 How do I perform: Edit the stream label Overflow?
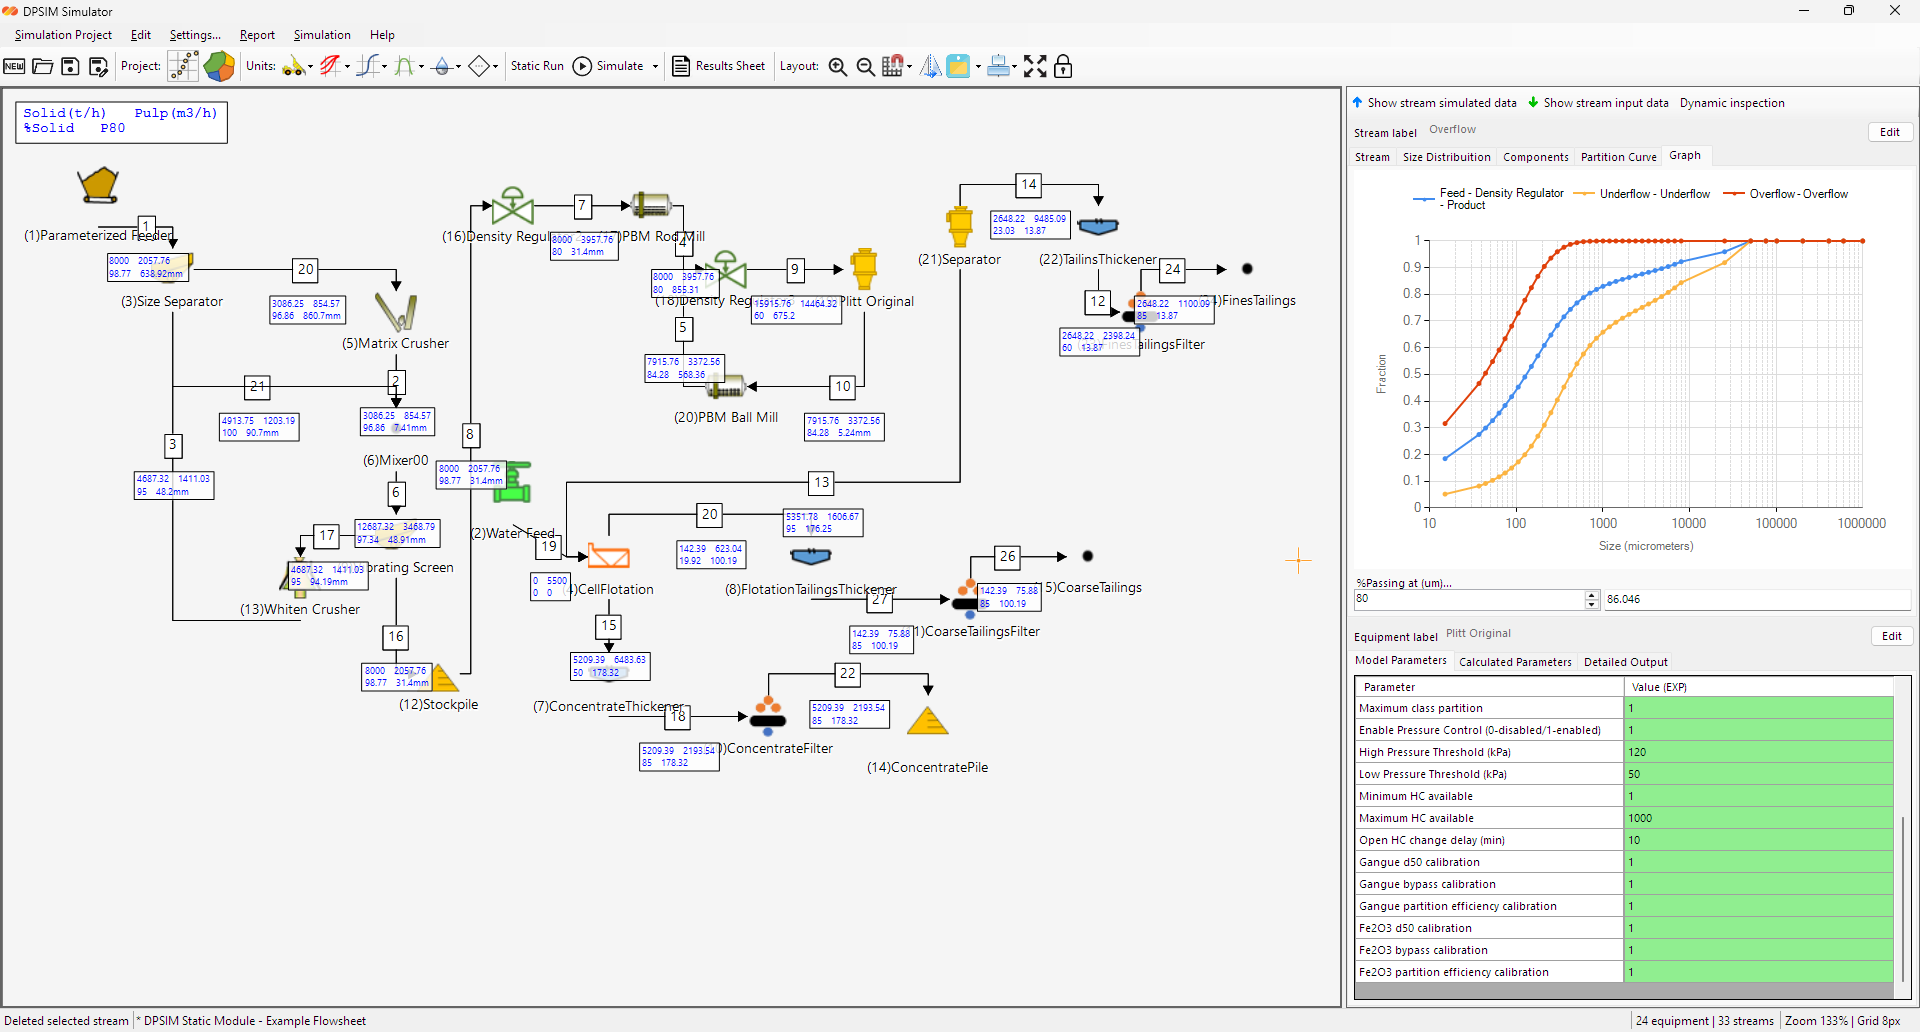pyautogui.click(x=1890, y=132)
